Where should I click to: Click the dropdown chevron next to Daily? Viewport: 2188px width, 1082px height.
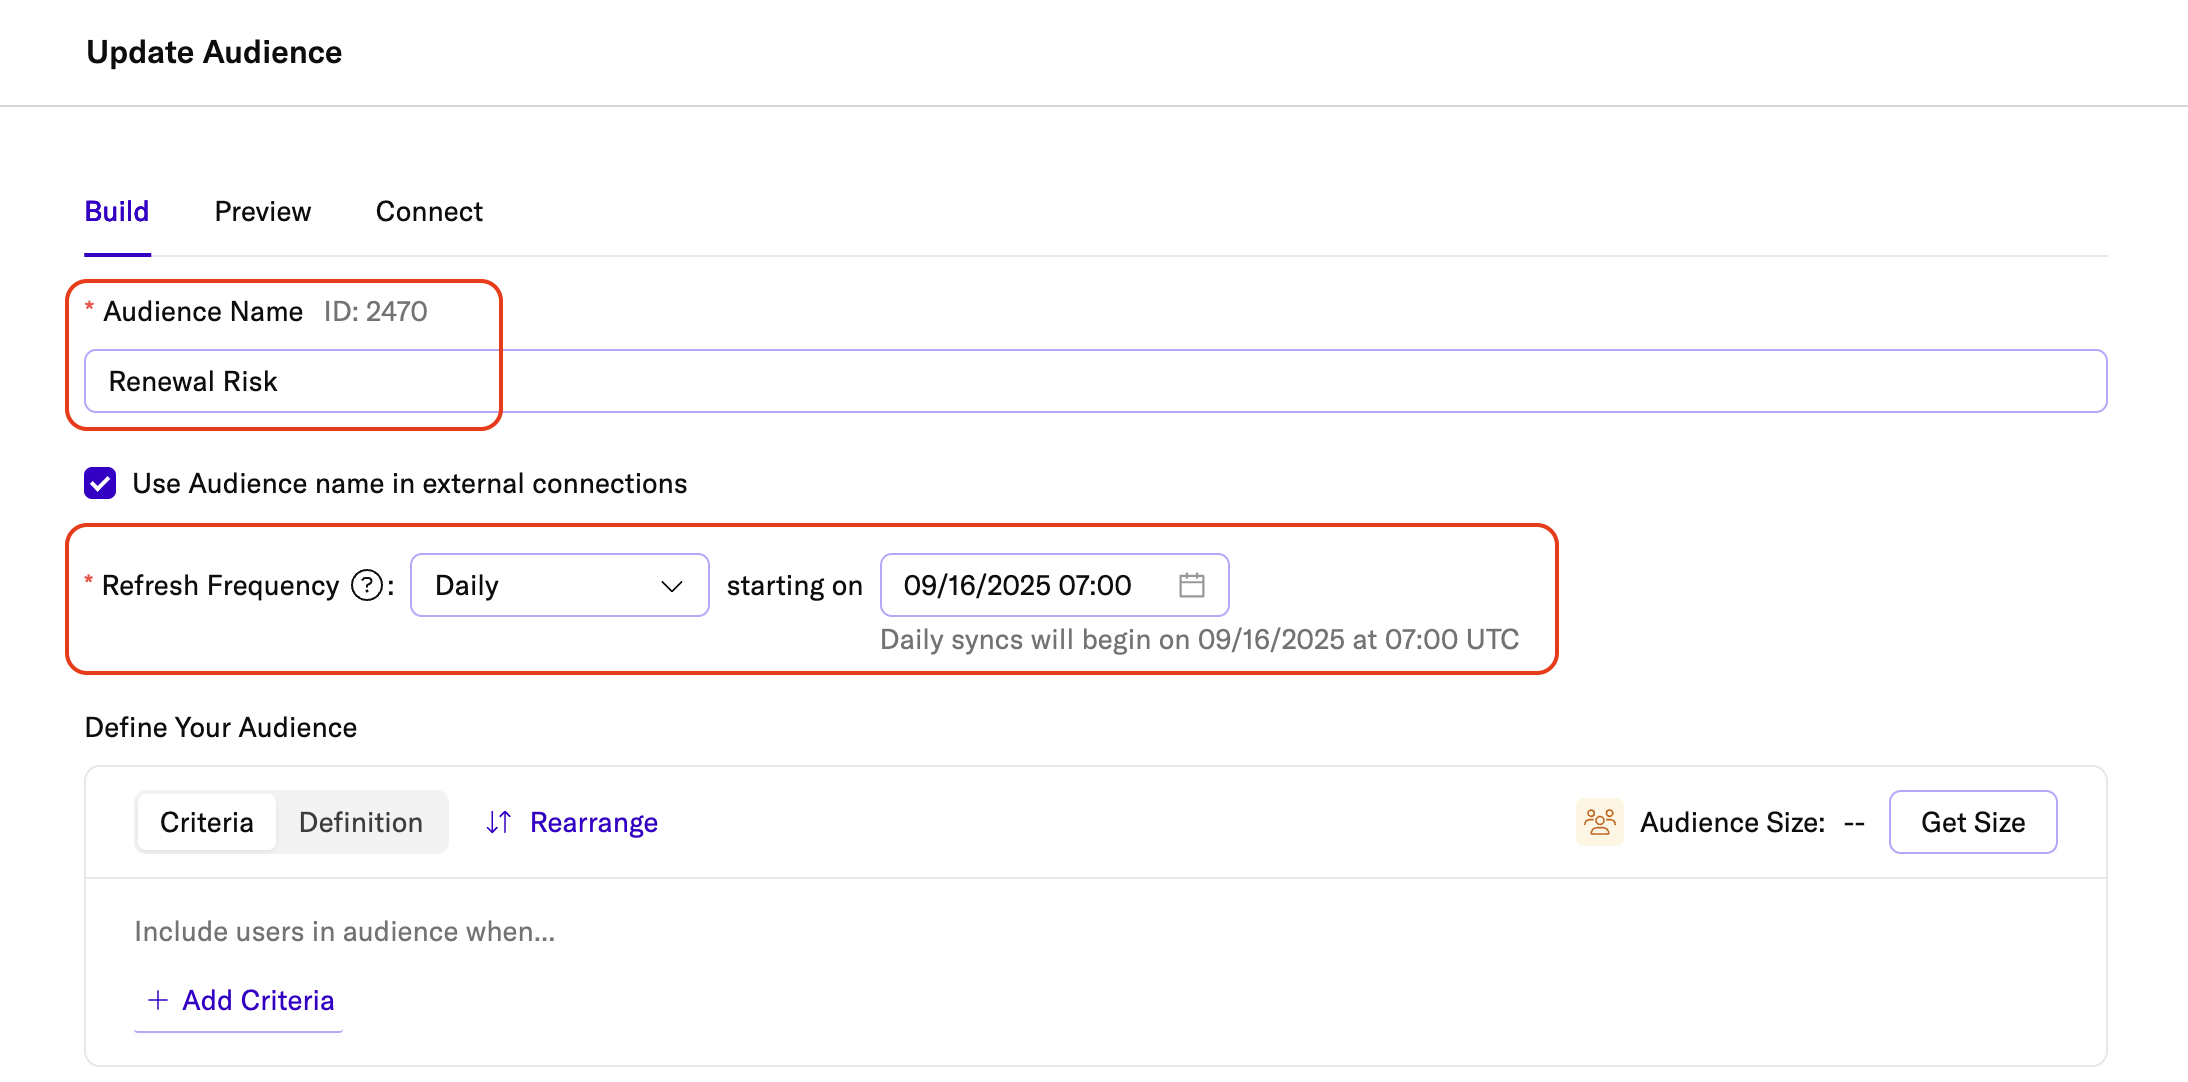pos(672,586)
